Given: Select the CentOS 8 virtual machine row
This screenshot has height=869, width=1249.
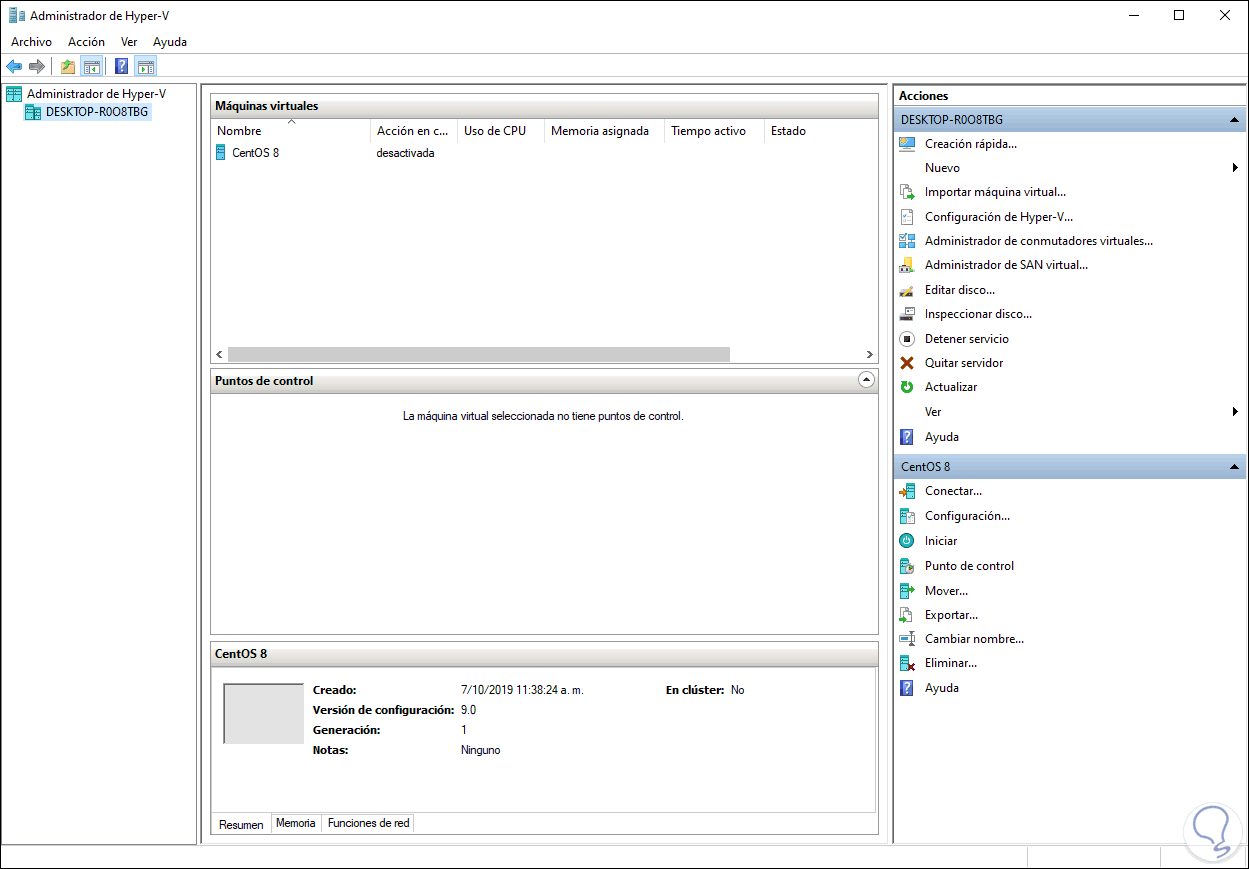Looking at the screenshot, I should [543, 153].
